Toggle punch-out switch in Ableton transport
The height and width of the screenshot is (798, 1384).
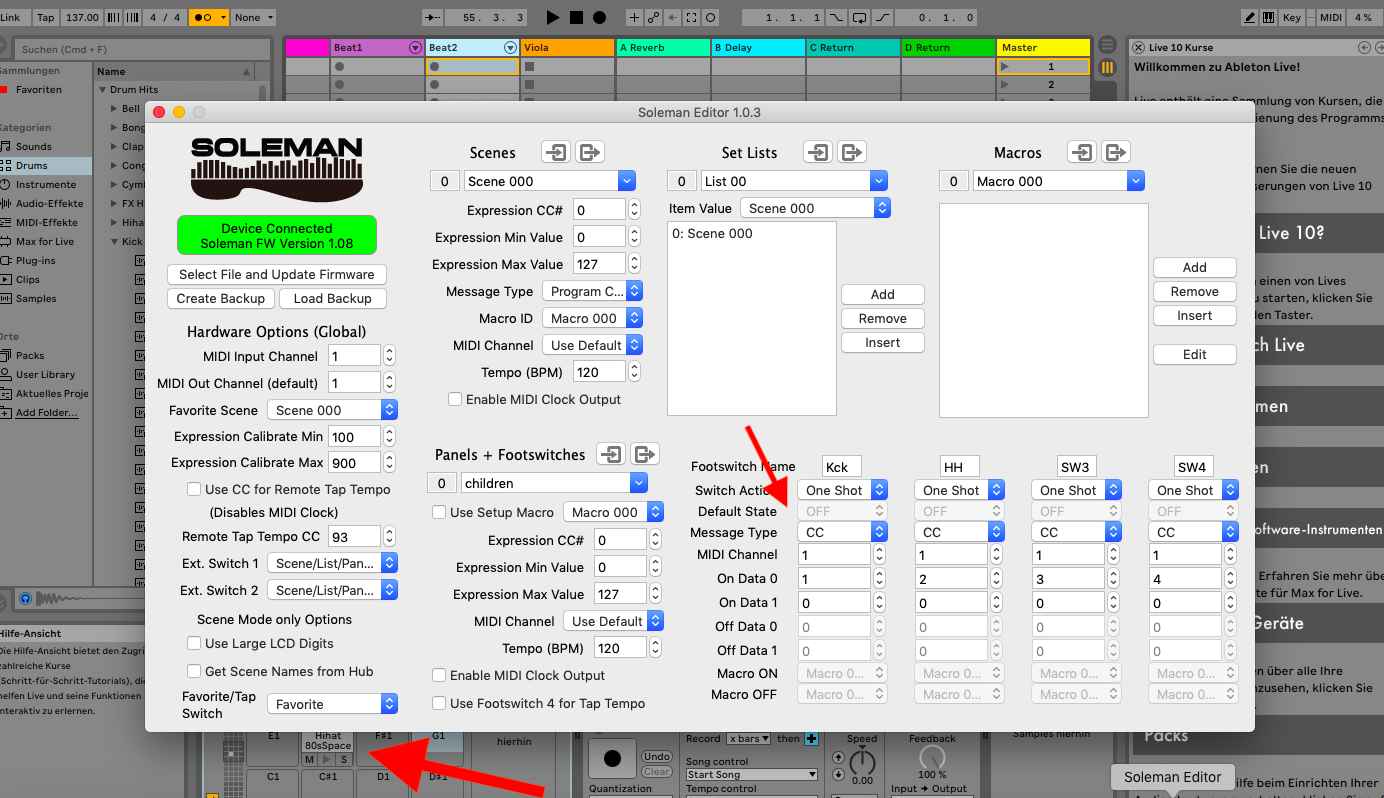tap(882, 18)
